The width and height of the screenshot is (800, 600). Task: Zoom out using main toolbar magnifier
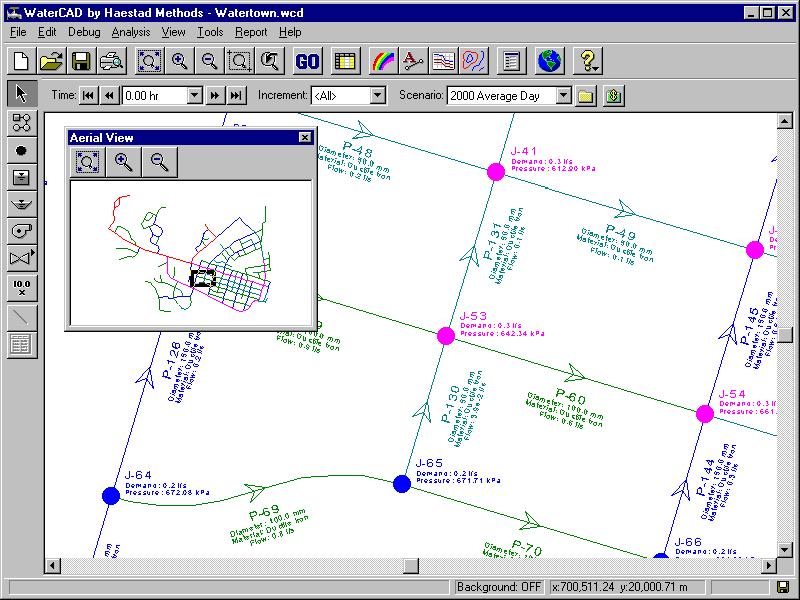pyautogui.click(x=210, y=61)
